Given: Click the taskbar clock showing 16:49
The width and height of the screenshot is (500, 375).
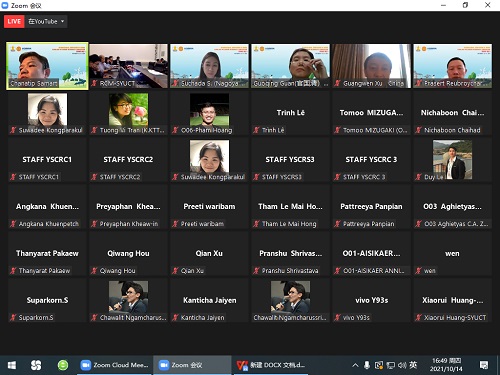Looking at the screenshot, I should click(x=446, y=365).
